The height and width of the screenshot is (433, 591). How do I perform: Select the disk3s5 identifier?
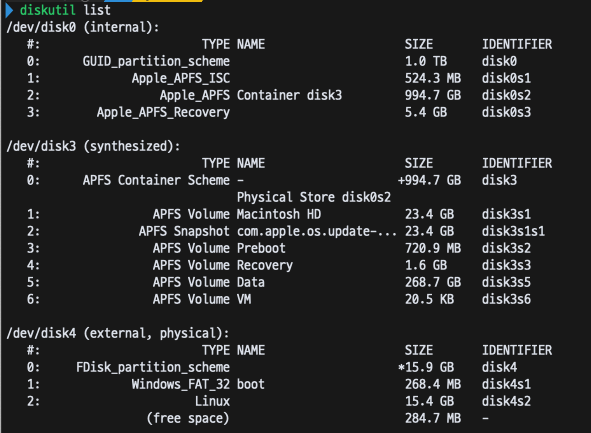click(x=506, y=282)
